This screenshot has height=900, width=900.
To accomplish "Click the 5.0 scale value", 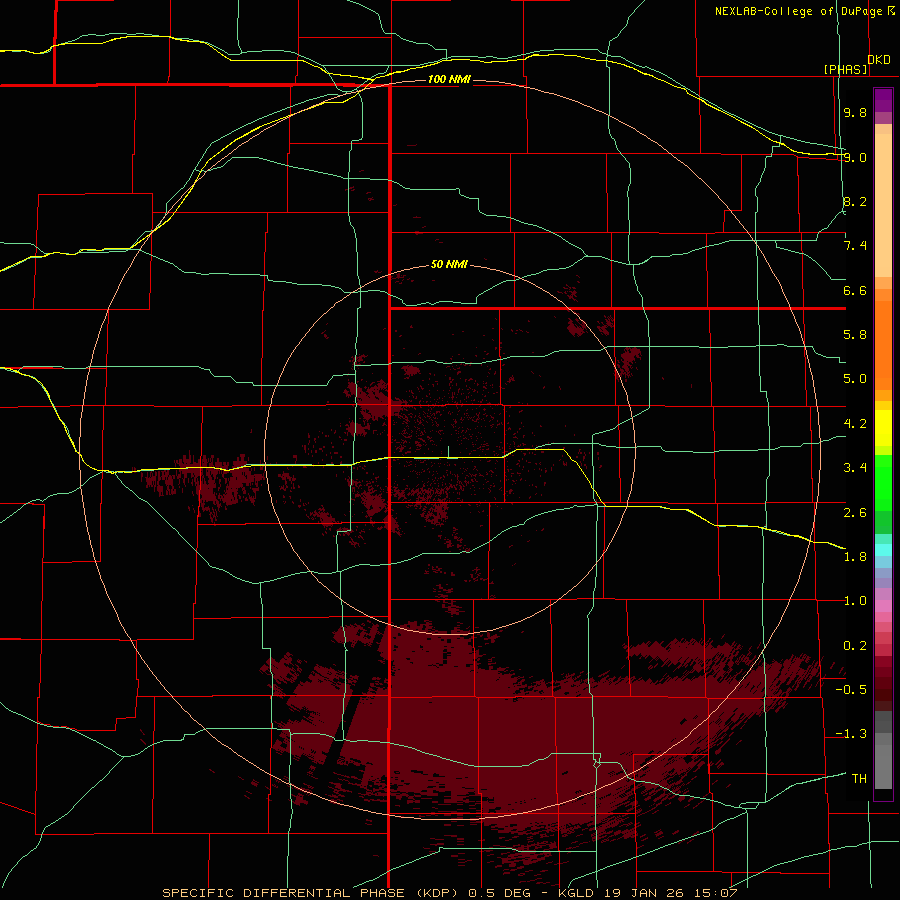I will pyautogui.click(x=855, y=379).
